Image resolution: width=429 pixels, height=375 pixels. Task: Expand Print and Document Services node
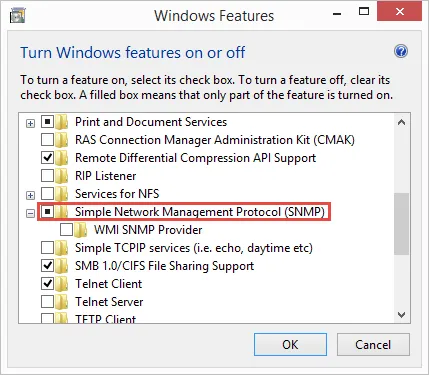(30, 124)
